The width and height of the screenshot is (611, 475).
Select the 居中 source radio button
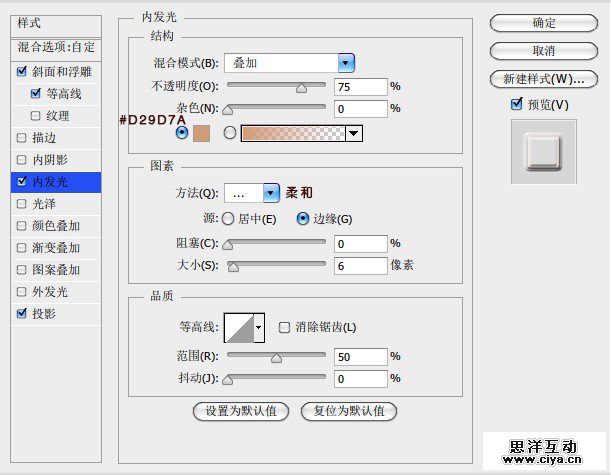tap(228, 218)
